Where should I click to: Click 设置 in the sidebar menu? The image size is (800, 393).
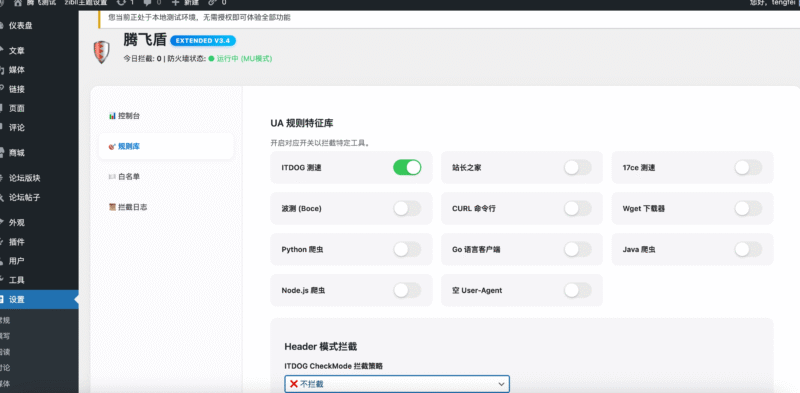click(39, 300)
